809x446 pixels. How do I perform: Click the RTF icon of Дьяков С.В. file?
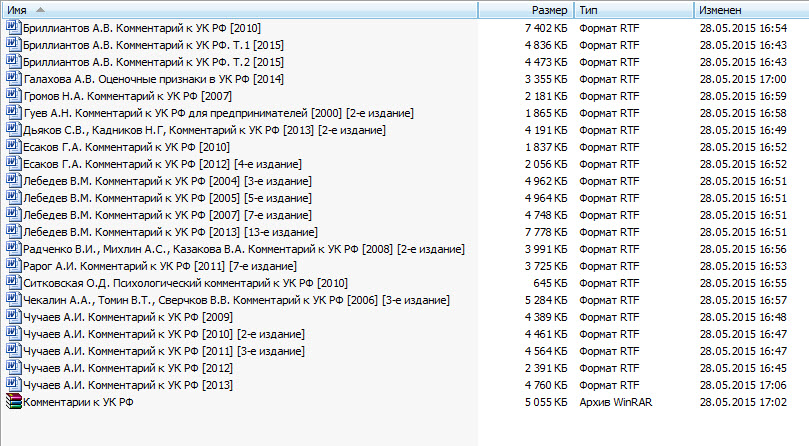[13, 130]
